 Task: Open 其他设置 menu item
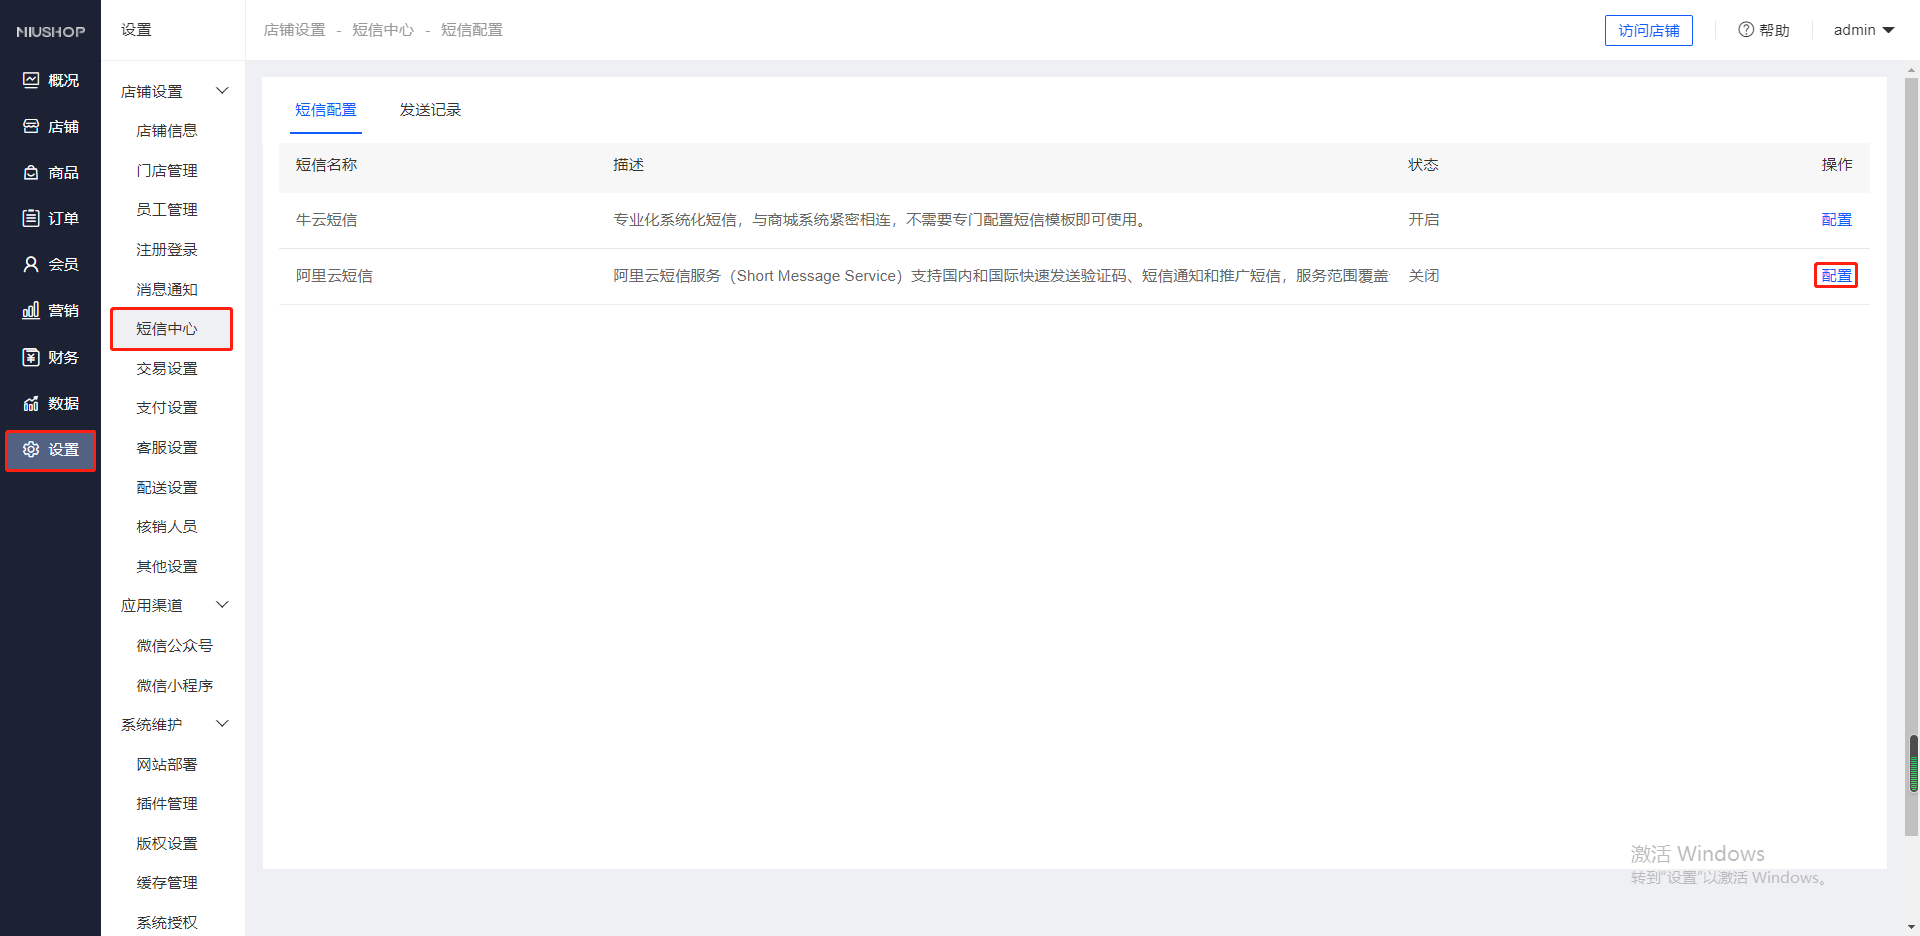pyautogui.click(x=167, y=567)
